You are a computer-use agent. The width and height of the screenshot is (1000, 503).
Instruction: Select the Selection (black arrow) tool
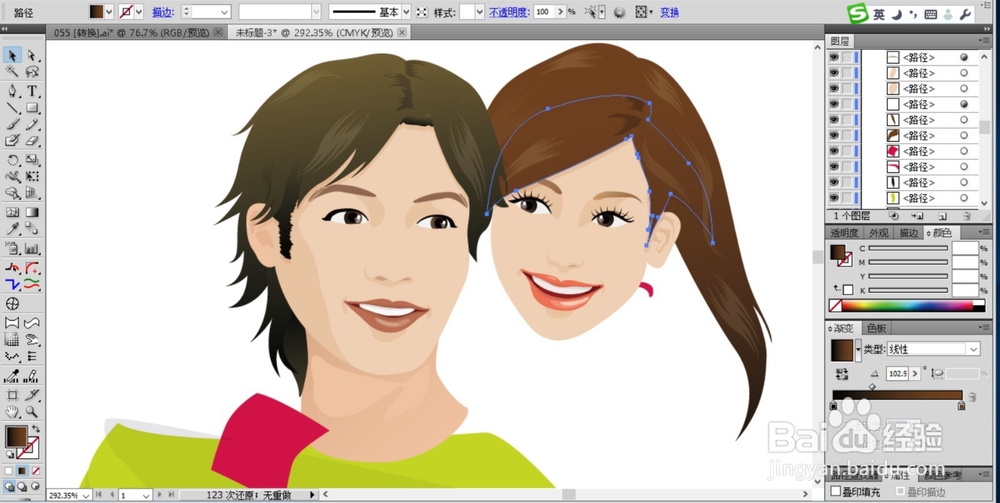click(12, 55)
